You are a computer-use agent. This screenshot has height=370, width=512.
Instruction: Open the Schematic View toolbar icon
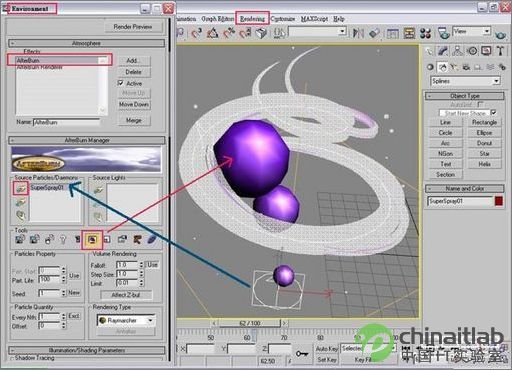(x=409, y=33)
